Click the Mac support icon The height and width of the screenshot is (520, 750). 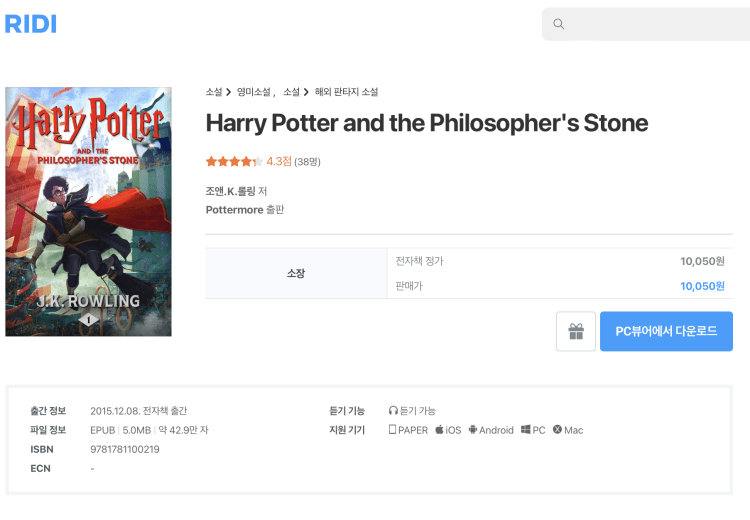[557, 430]
